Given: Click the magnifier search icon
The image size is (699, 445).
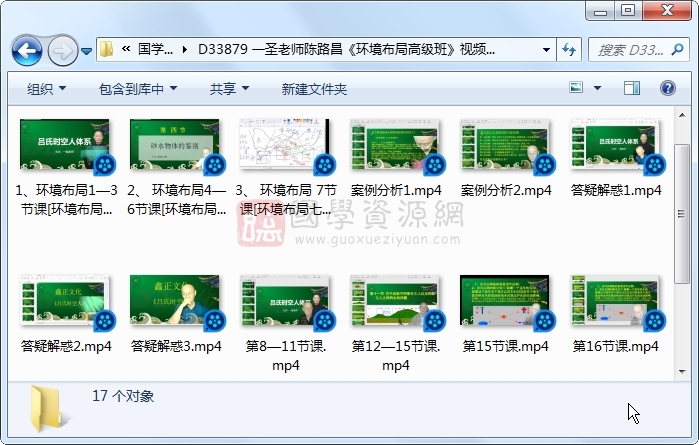Looking at the screenshot, I should tap(677, 49).
